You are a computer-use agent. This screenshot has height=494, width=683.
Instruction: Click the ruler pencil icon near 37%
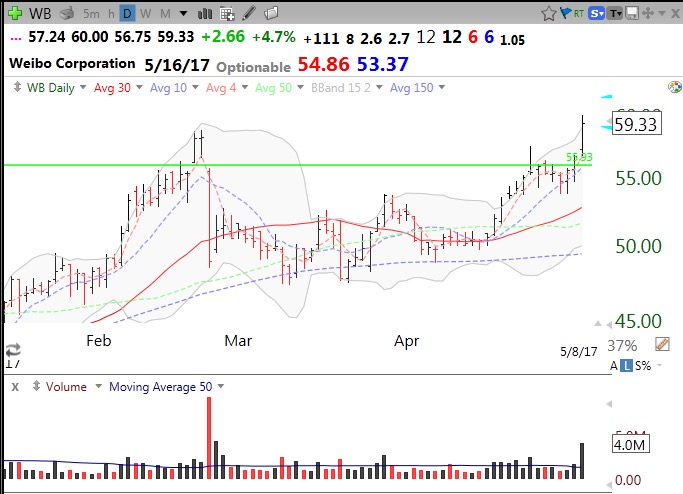[662, 344]
